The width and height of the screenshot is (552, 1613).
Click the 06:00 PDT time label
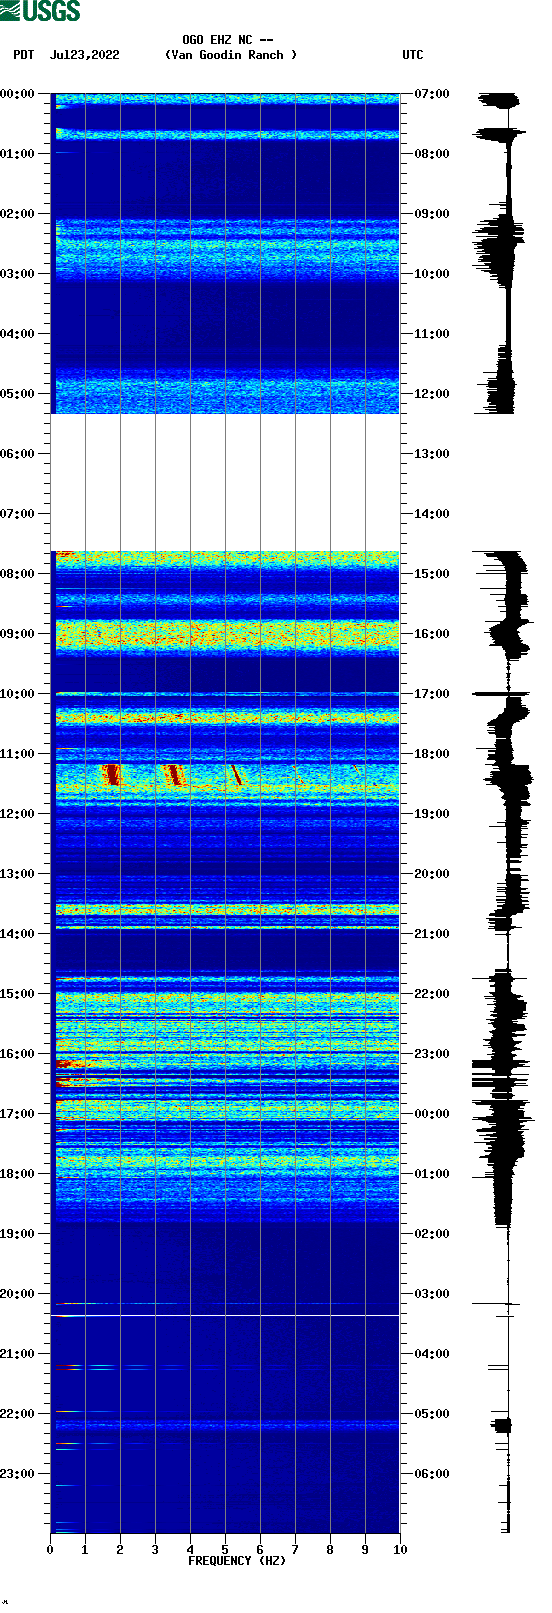(x=18, y=454)
